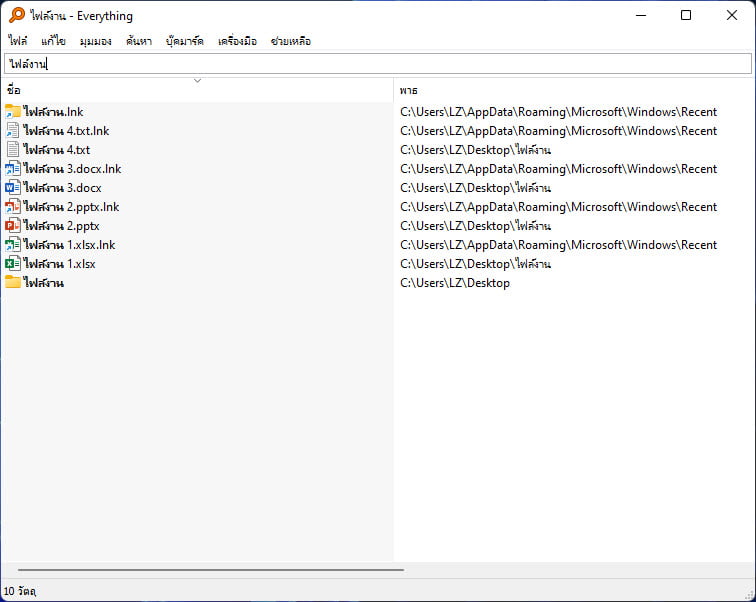The image size is (756, 602).
Task: Click the horizontal scrollbar thumb at the bottom
Action: click(211, 570)
